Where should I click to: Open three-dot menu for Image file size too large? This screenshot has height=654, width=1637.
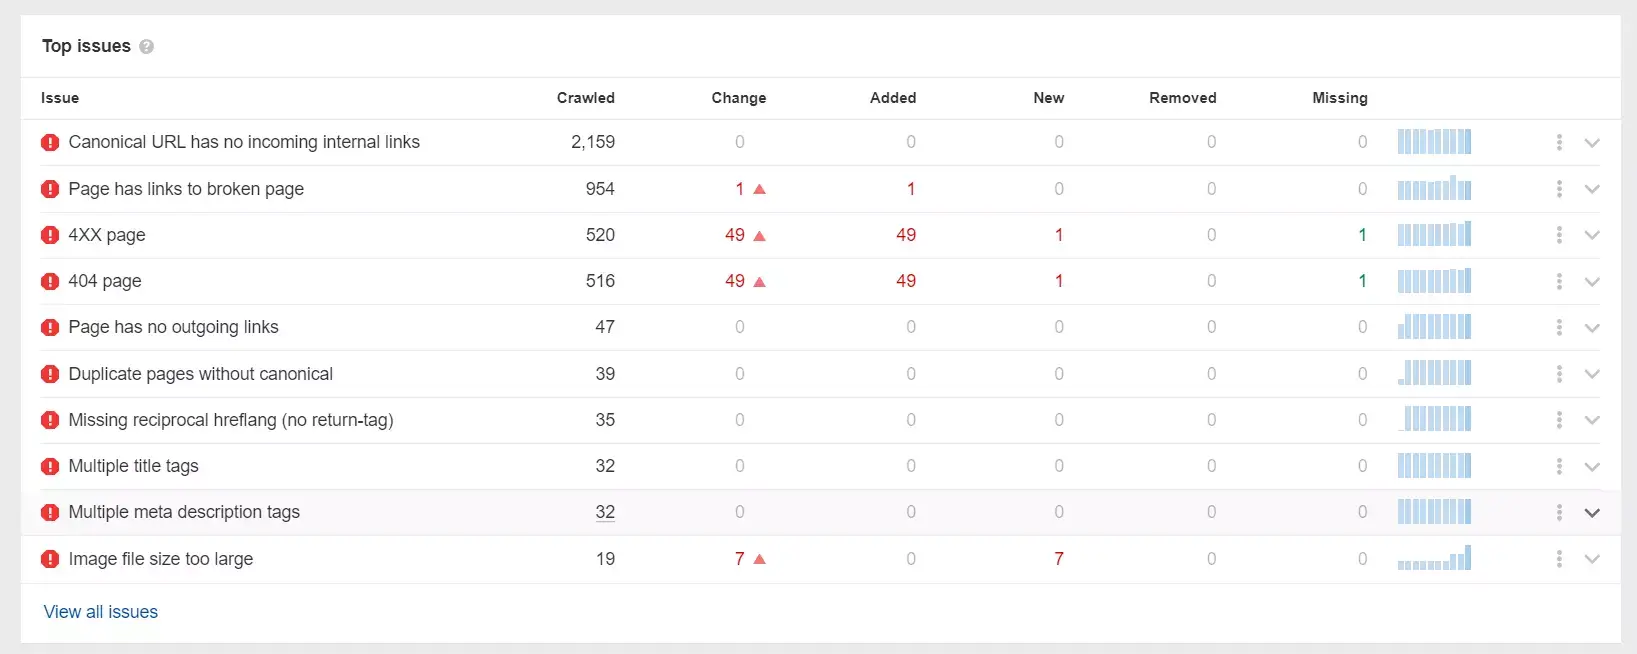tap(1559, 559)
